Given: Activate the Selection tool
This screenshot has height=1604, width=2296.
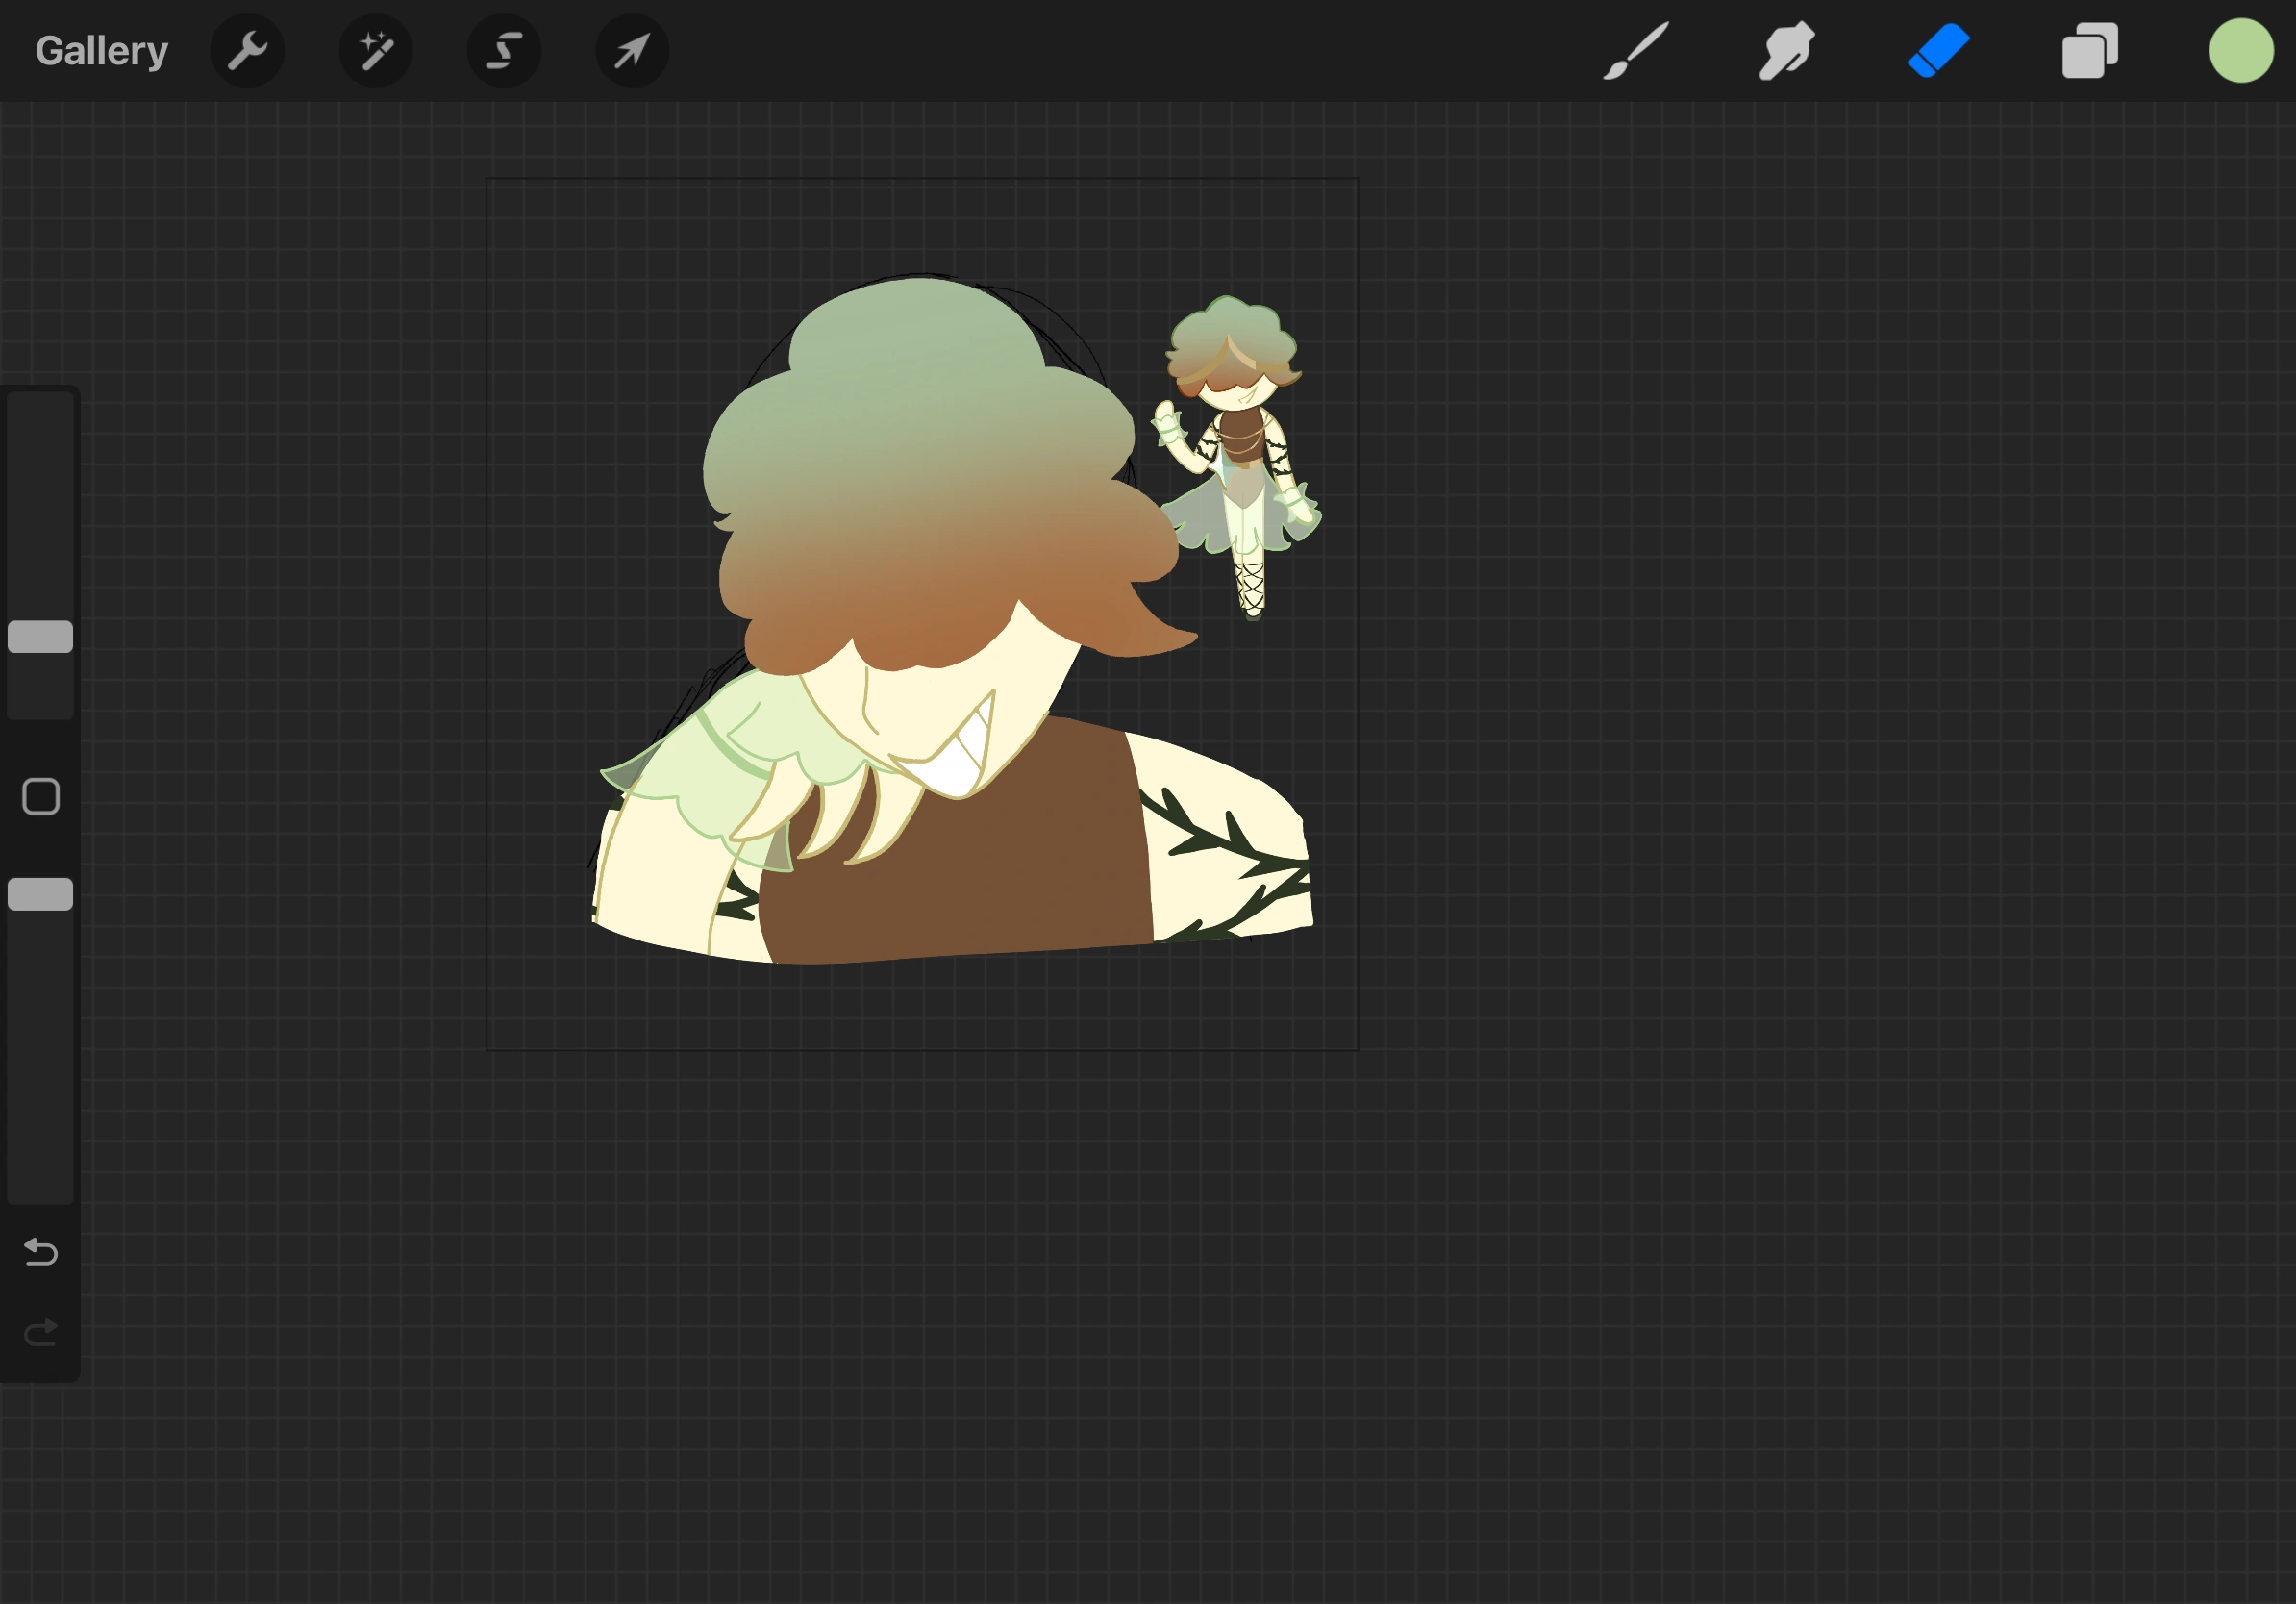Looking at the screenshot, I should [x=504, y=51].
